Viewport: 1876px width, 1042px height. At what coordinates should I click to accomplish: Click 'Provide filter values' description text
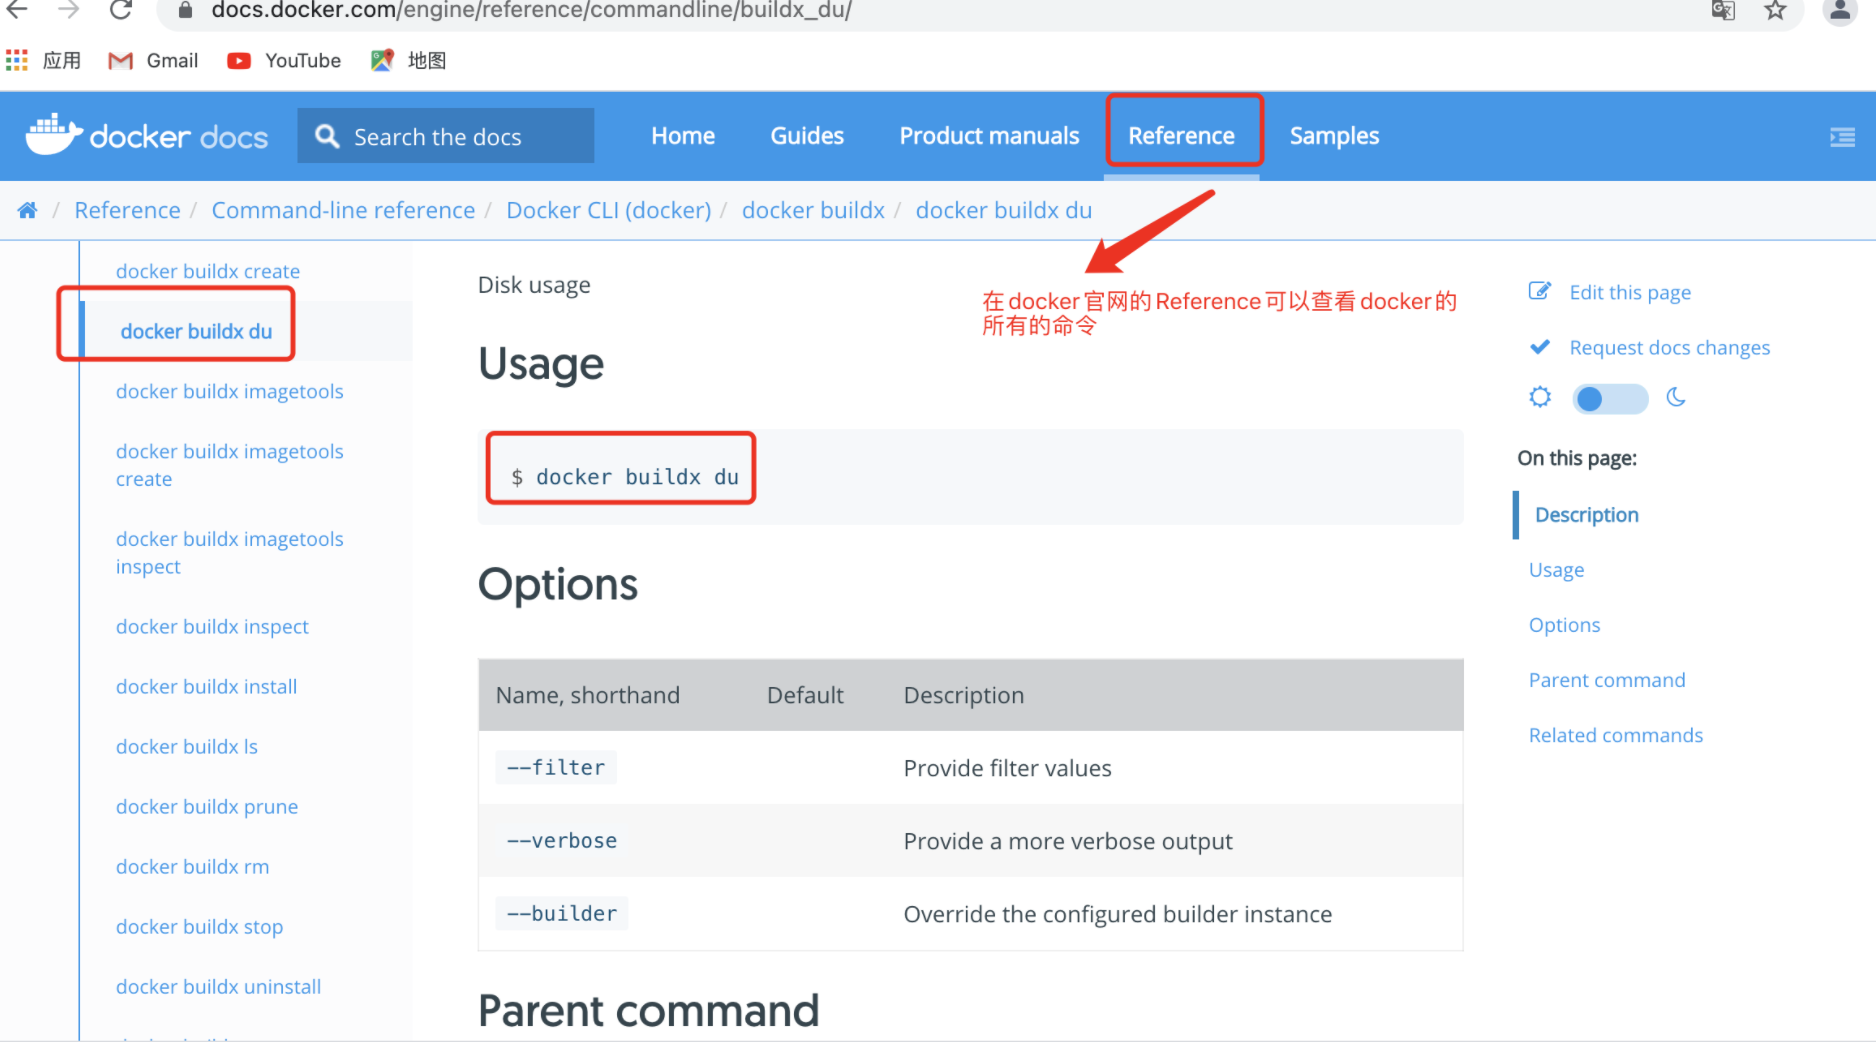coord(1007,768)
